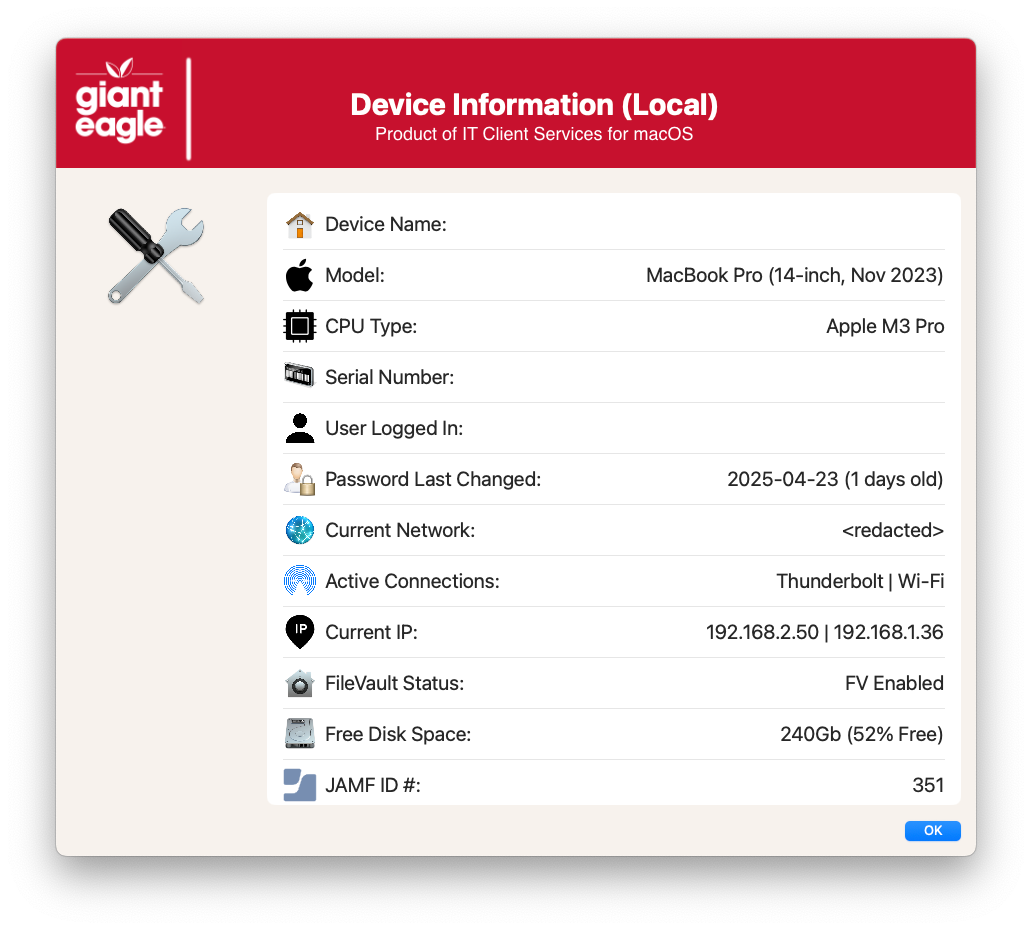Image resolution: width=1032 pixels, height=930 pixels.
Task: Click the 'JAMF ID #:' label
Action: [373, 785]
